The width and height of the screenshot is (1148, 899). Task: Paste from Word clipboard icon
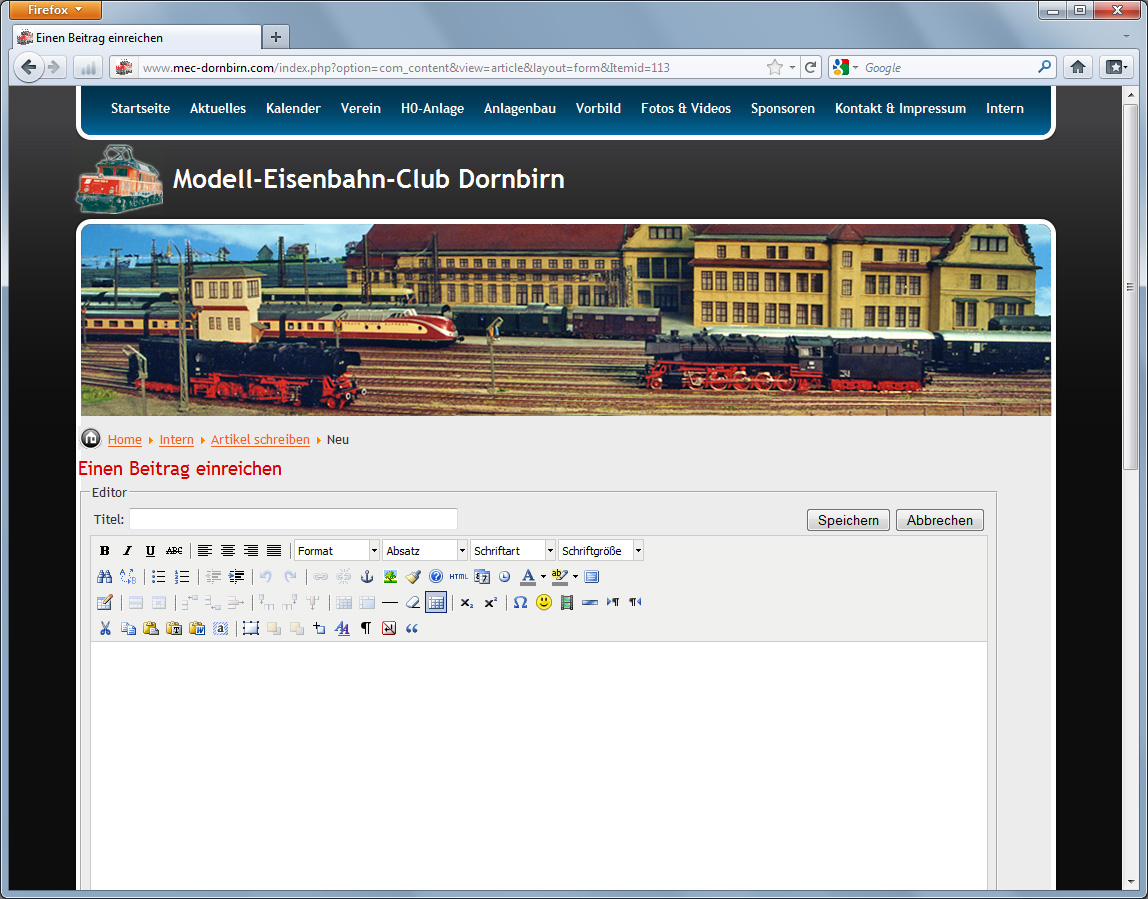pyautogui.click(x=197, y=628)
